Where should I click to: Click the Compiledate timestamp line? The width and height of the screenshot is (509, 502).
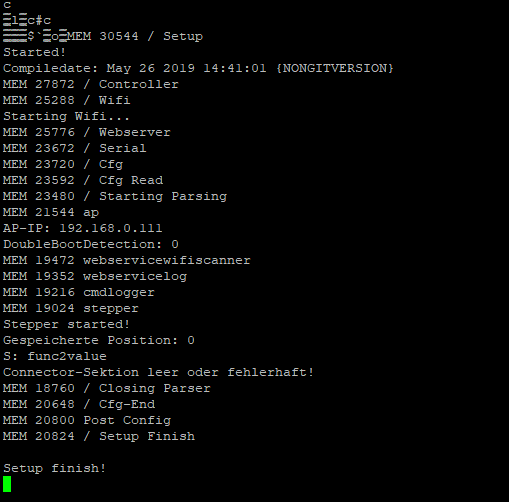[x=198, y=68]
